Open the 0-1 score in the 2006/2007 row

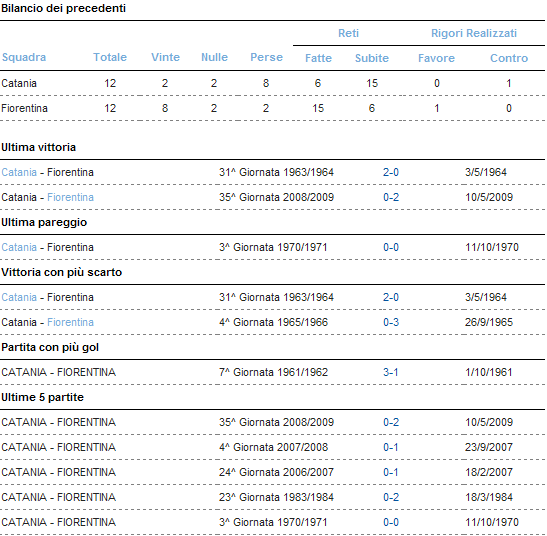390,472
